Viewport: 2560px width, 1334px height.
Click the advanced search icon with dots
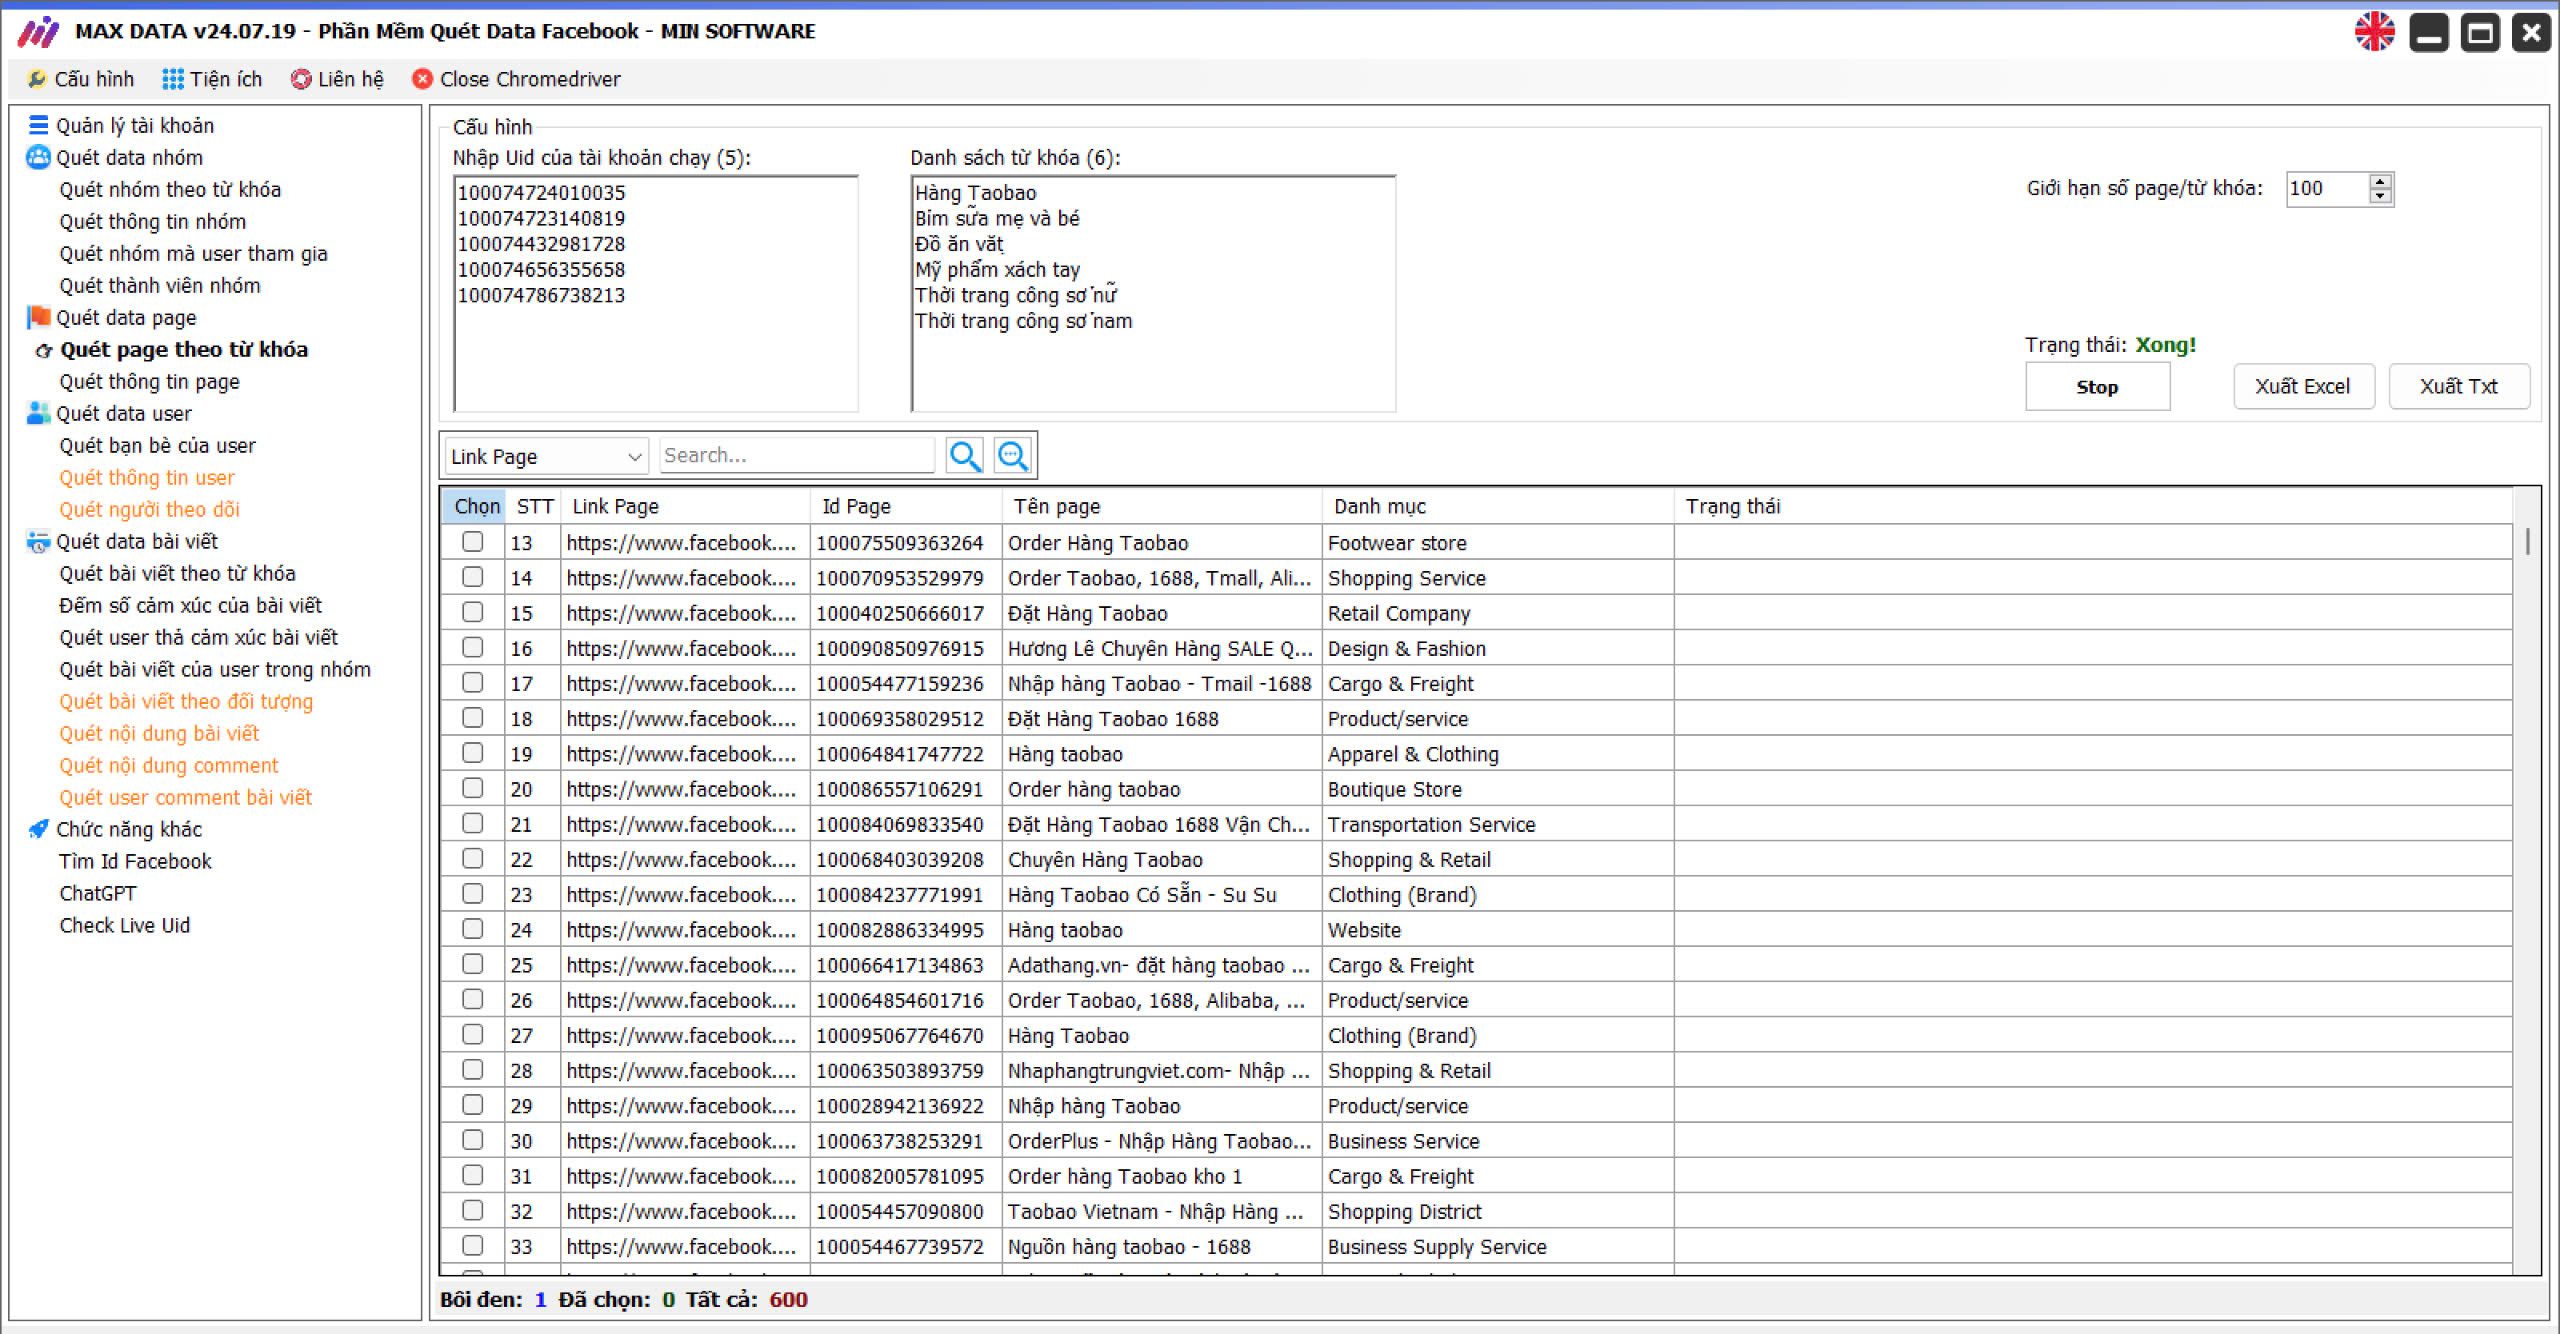pos(1012,456)
